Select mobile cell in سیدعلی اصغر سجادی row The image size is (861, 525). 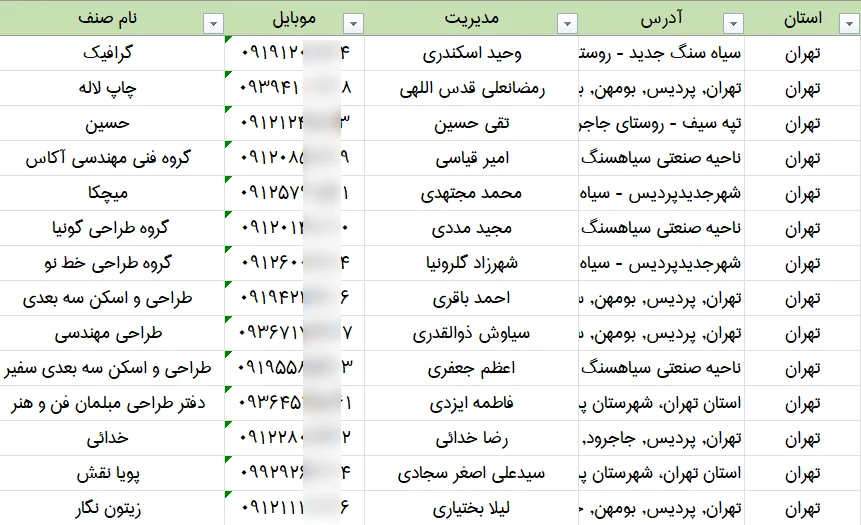pos(294,473)
